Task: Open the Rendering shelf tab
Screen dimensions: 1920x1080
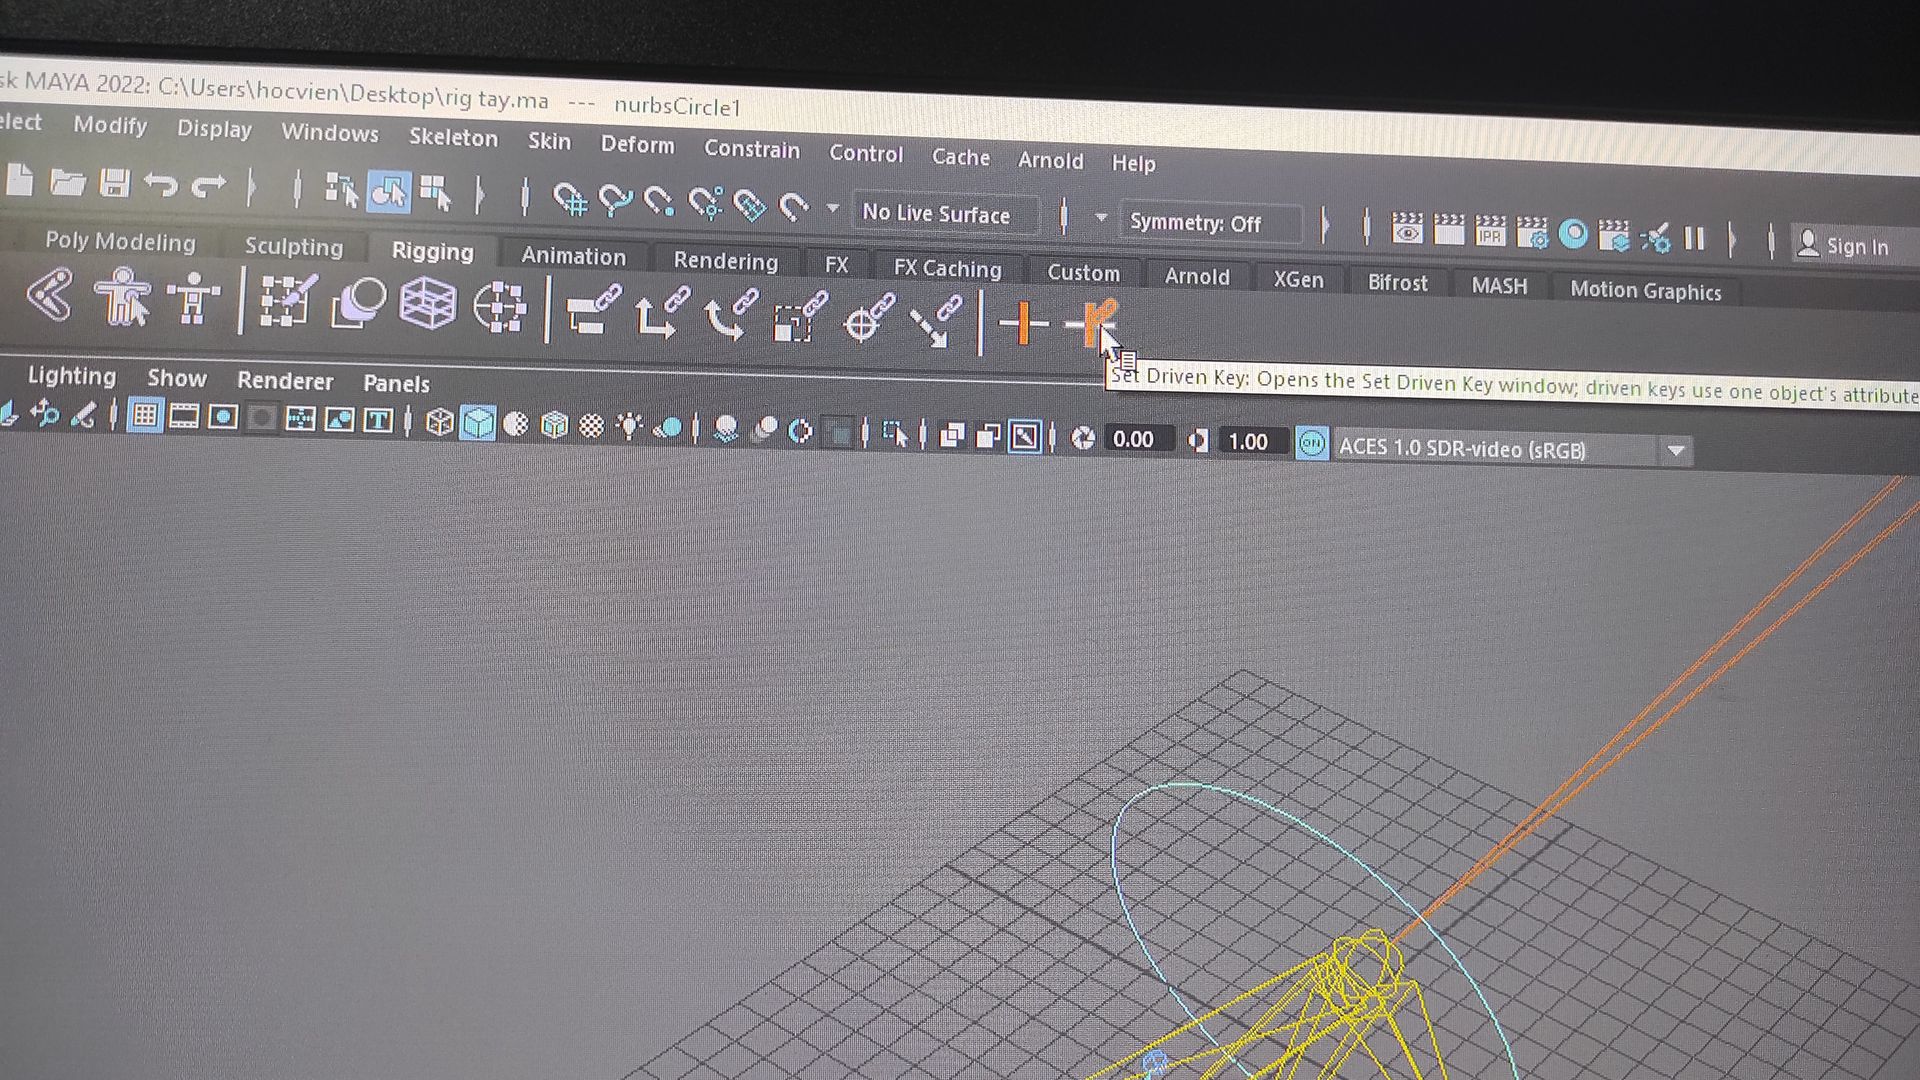Action: pos(725,261)
